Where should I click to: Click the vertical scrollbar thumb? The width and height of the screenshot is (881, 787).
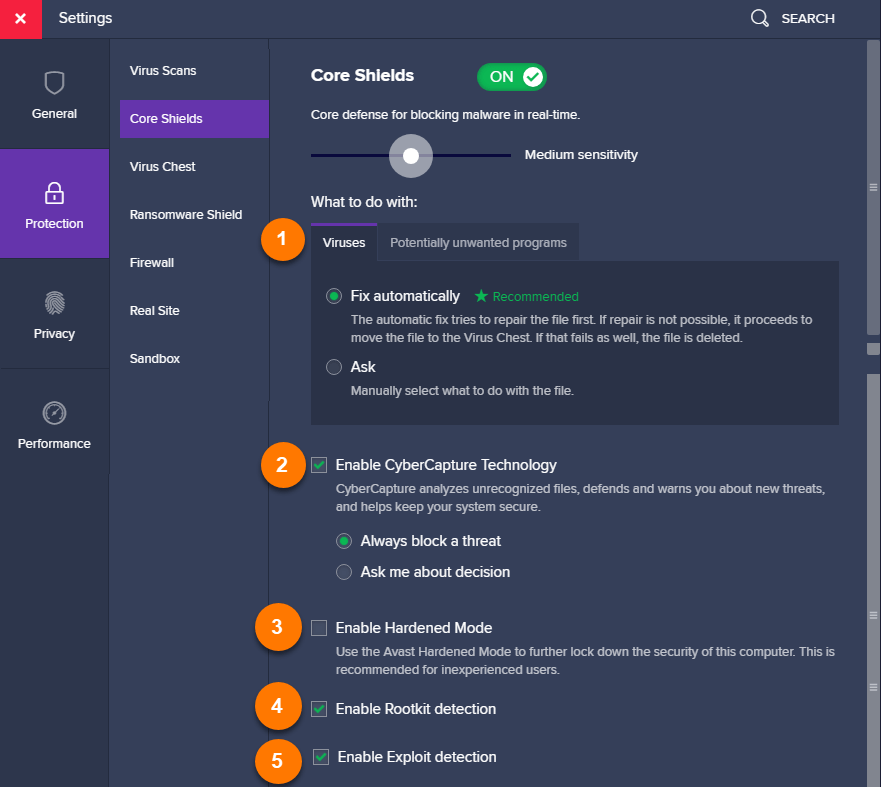(873, 187)
